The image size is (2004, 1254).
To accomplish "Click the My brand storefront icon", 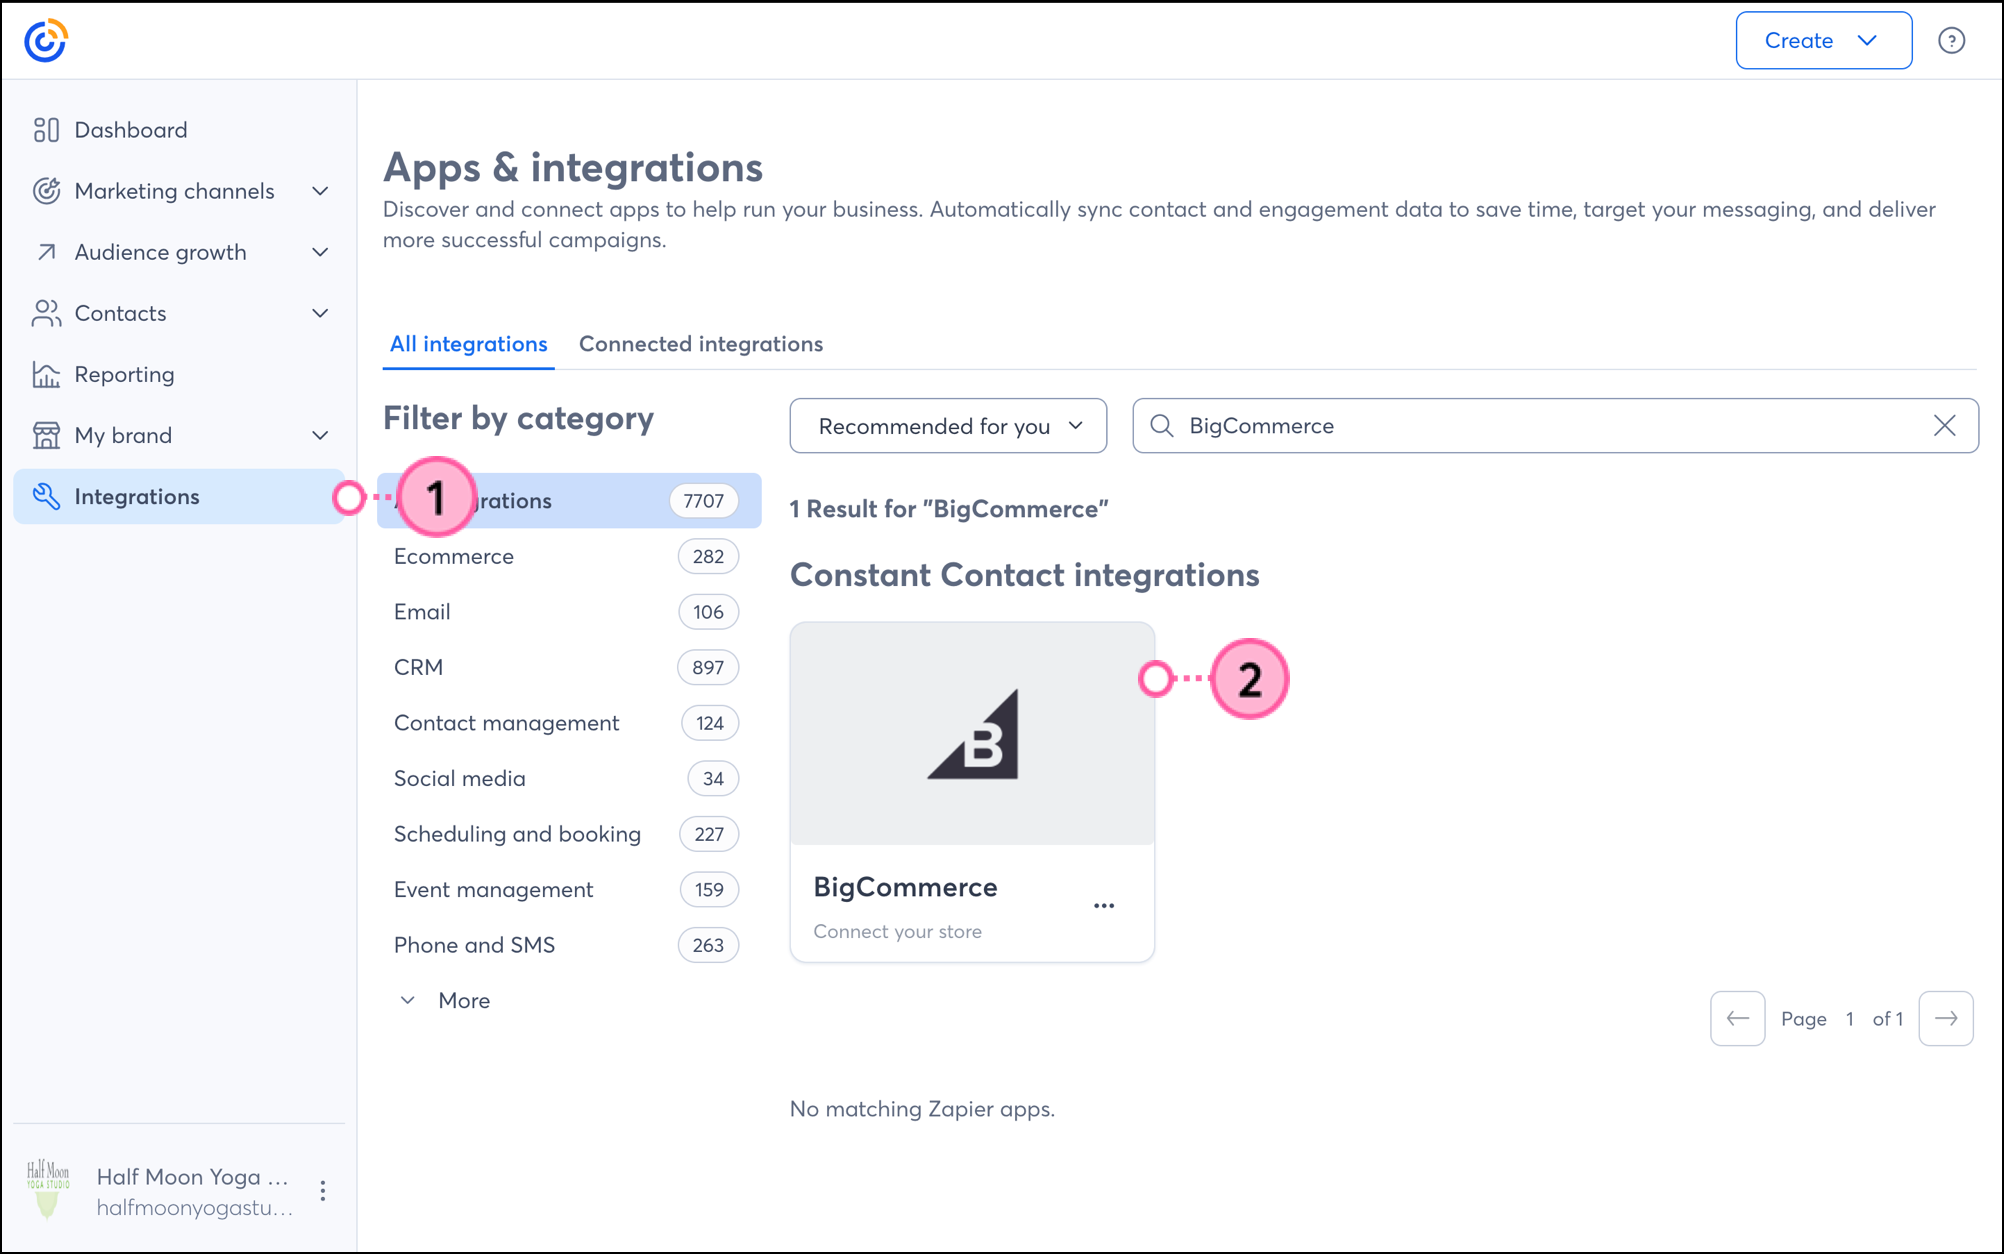I will coord(46,435).
